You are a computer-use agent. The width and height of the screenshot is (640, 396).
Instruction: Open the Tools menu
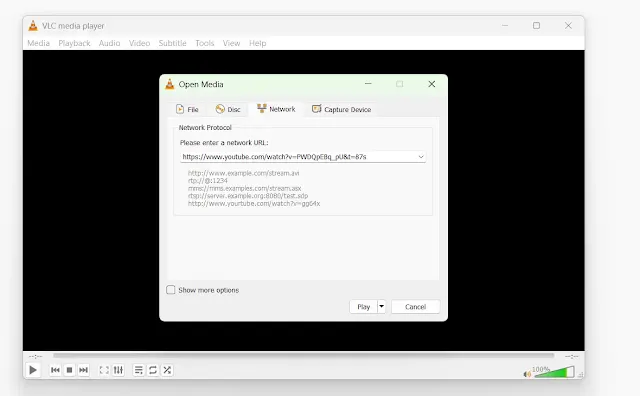(x=204, y=43)
